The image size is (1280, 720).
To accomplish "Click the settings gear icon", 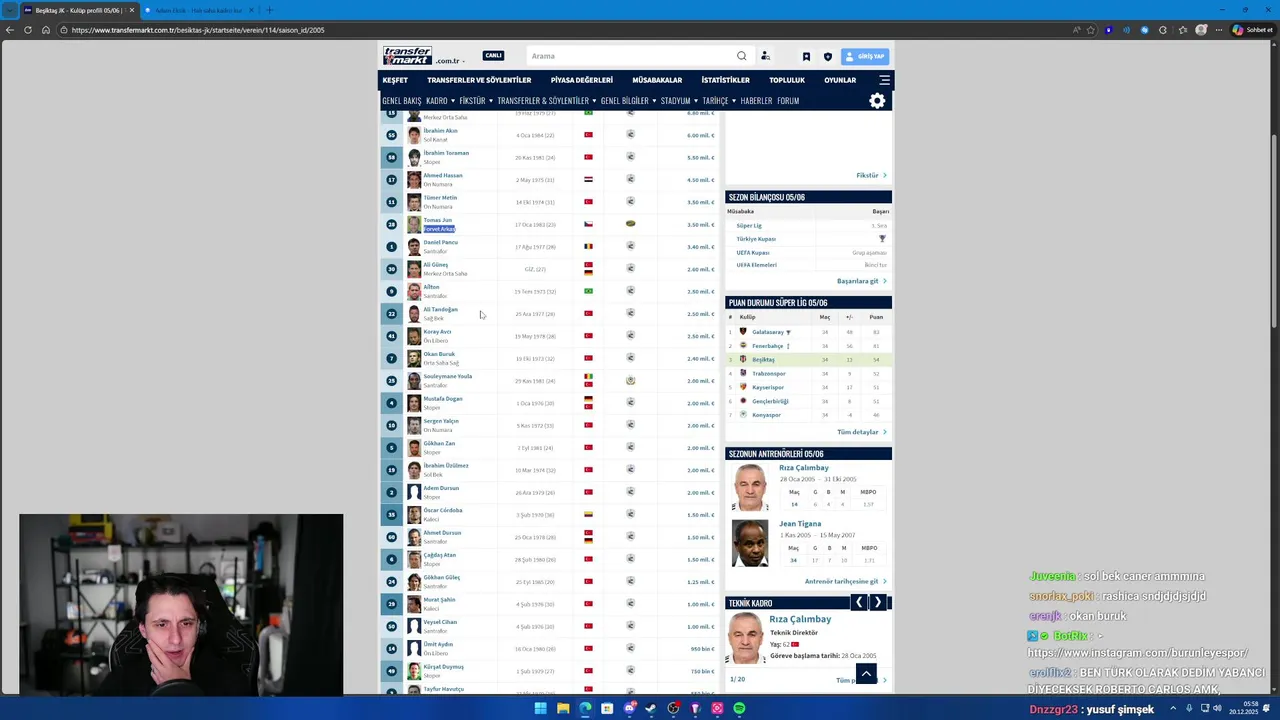I will point(877,101).
